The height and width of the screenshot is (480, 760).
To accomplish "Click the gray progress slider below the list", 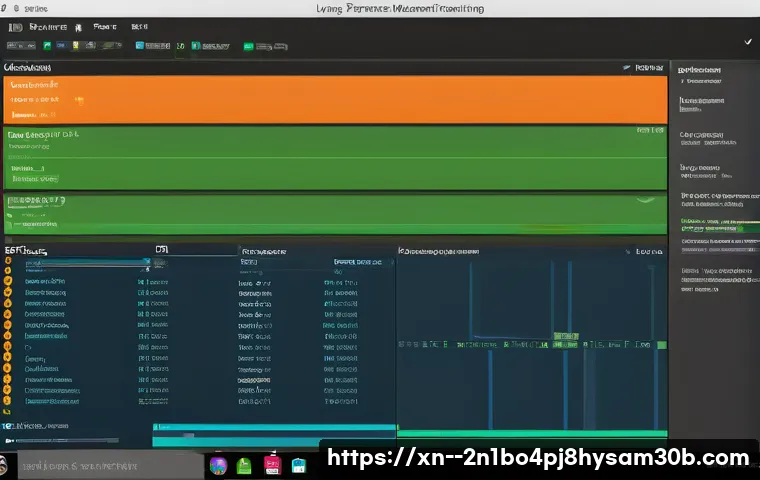I will [67, 441].
